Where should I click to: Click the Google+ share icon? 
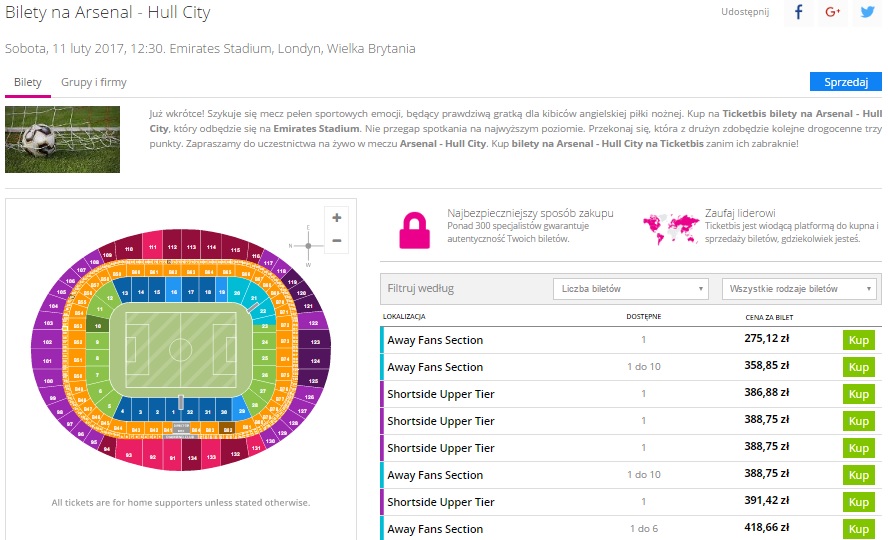(832, 12)
